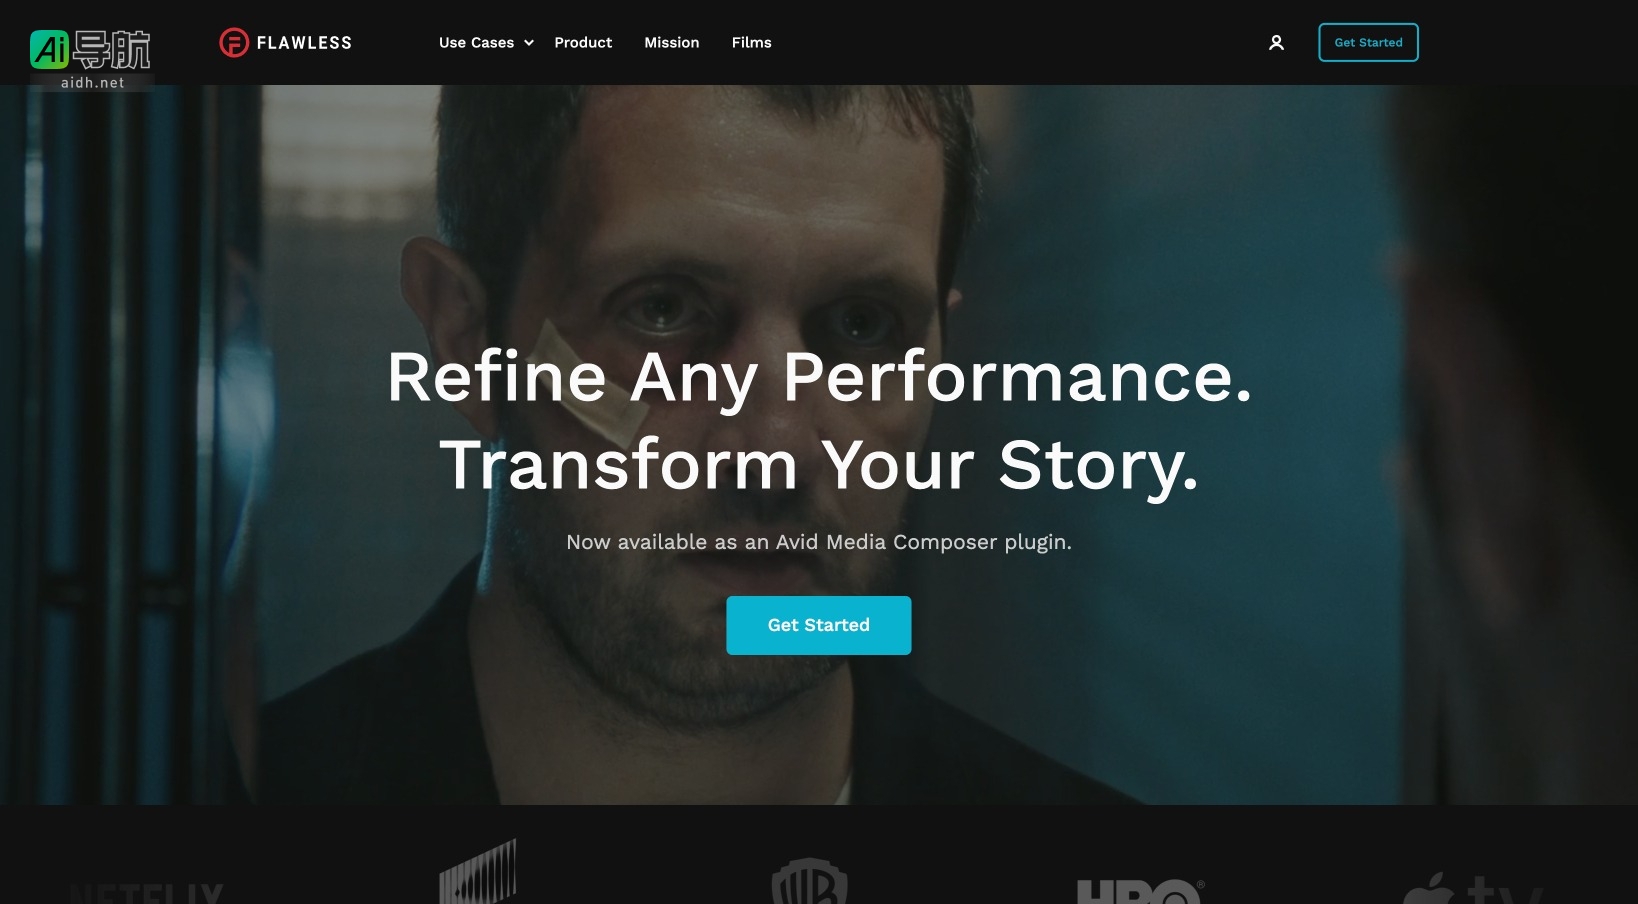Click the FLAWLESS wordmark text

coord(304,43)
